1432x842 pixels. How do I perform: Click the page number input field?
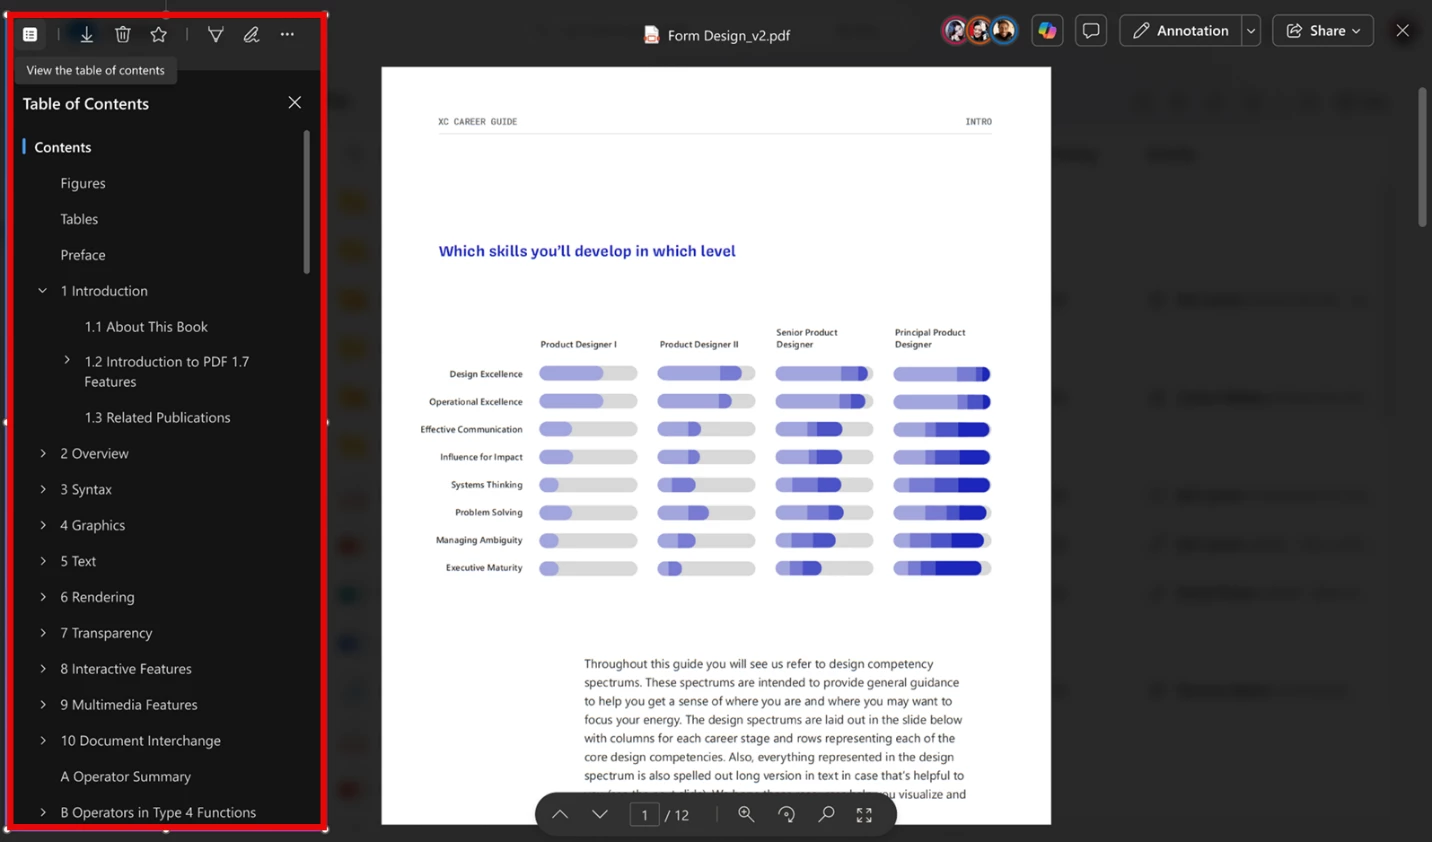tap(644, 815)
